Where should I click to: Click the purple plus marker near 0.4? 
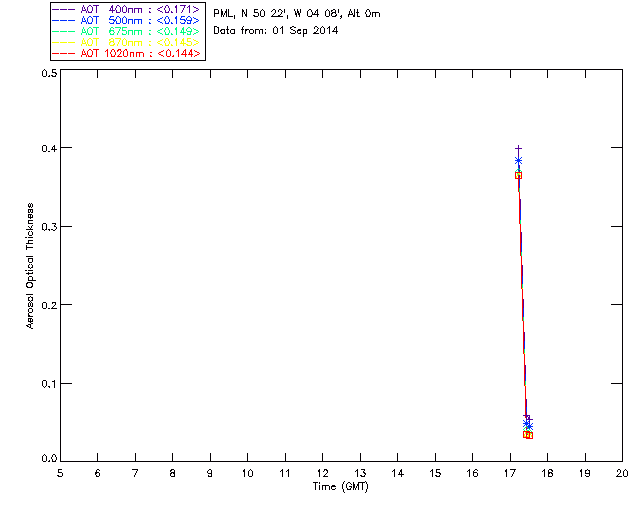point(518,149)
